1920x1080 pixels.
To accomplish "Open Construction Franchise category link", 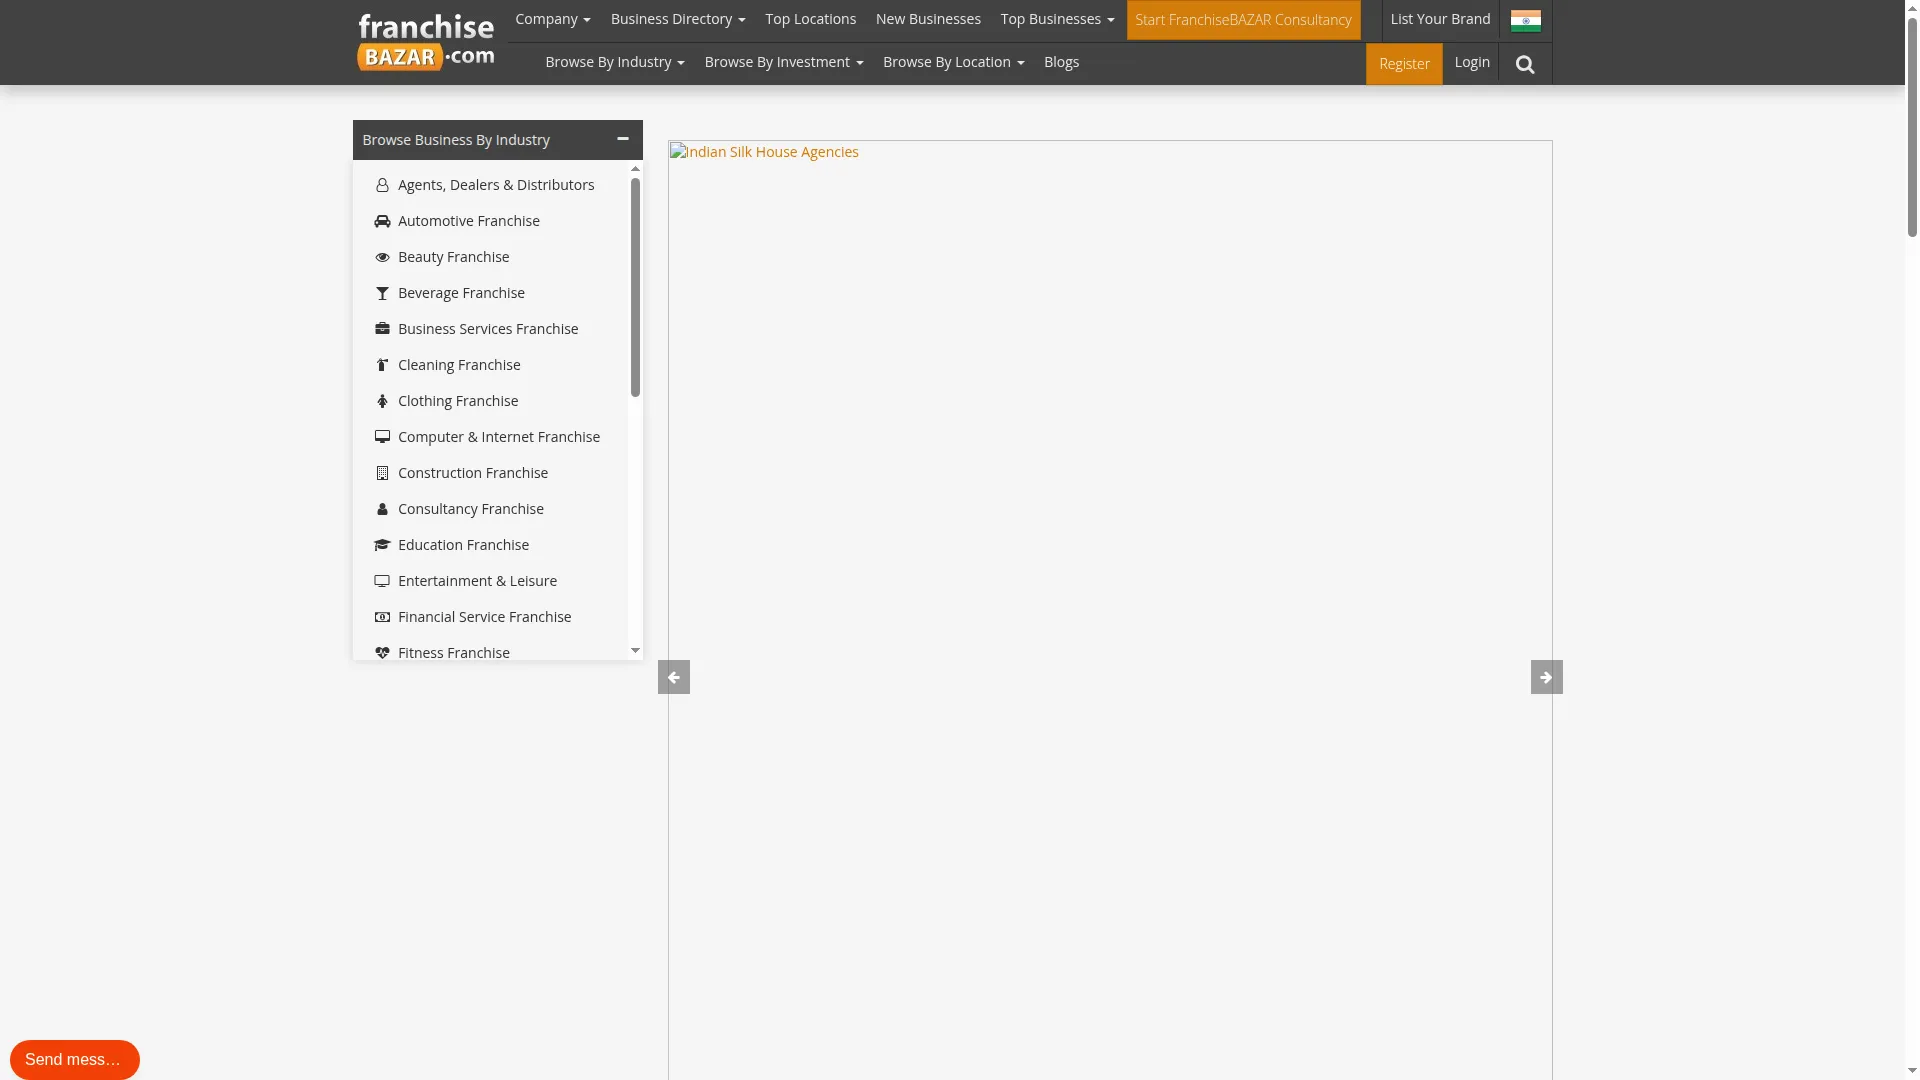I will (473, 473).
